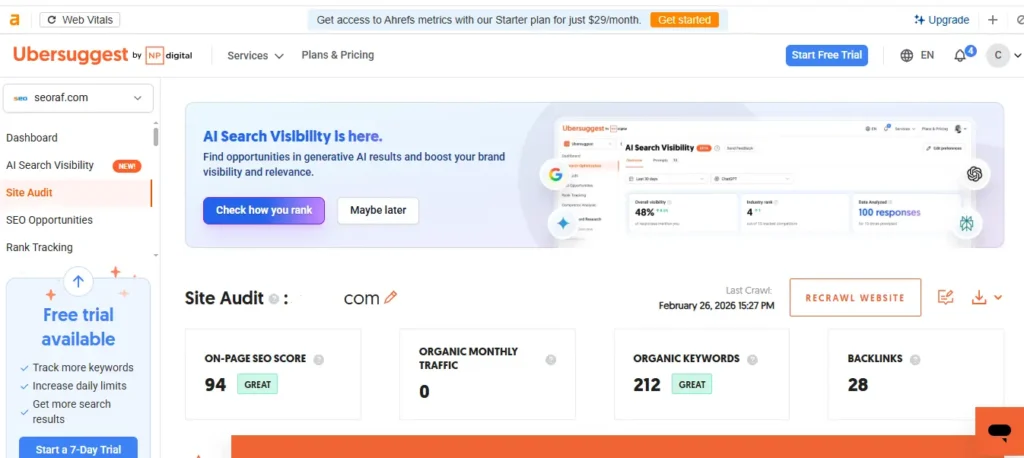1024x458 pixels.
Task: Open the notifications bell icon
Action: pos(960,56)
